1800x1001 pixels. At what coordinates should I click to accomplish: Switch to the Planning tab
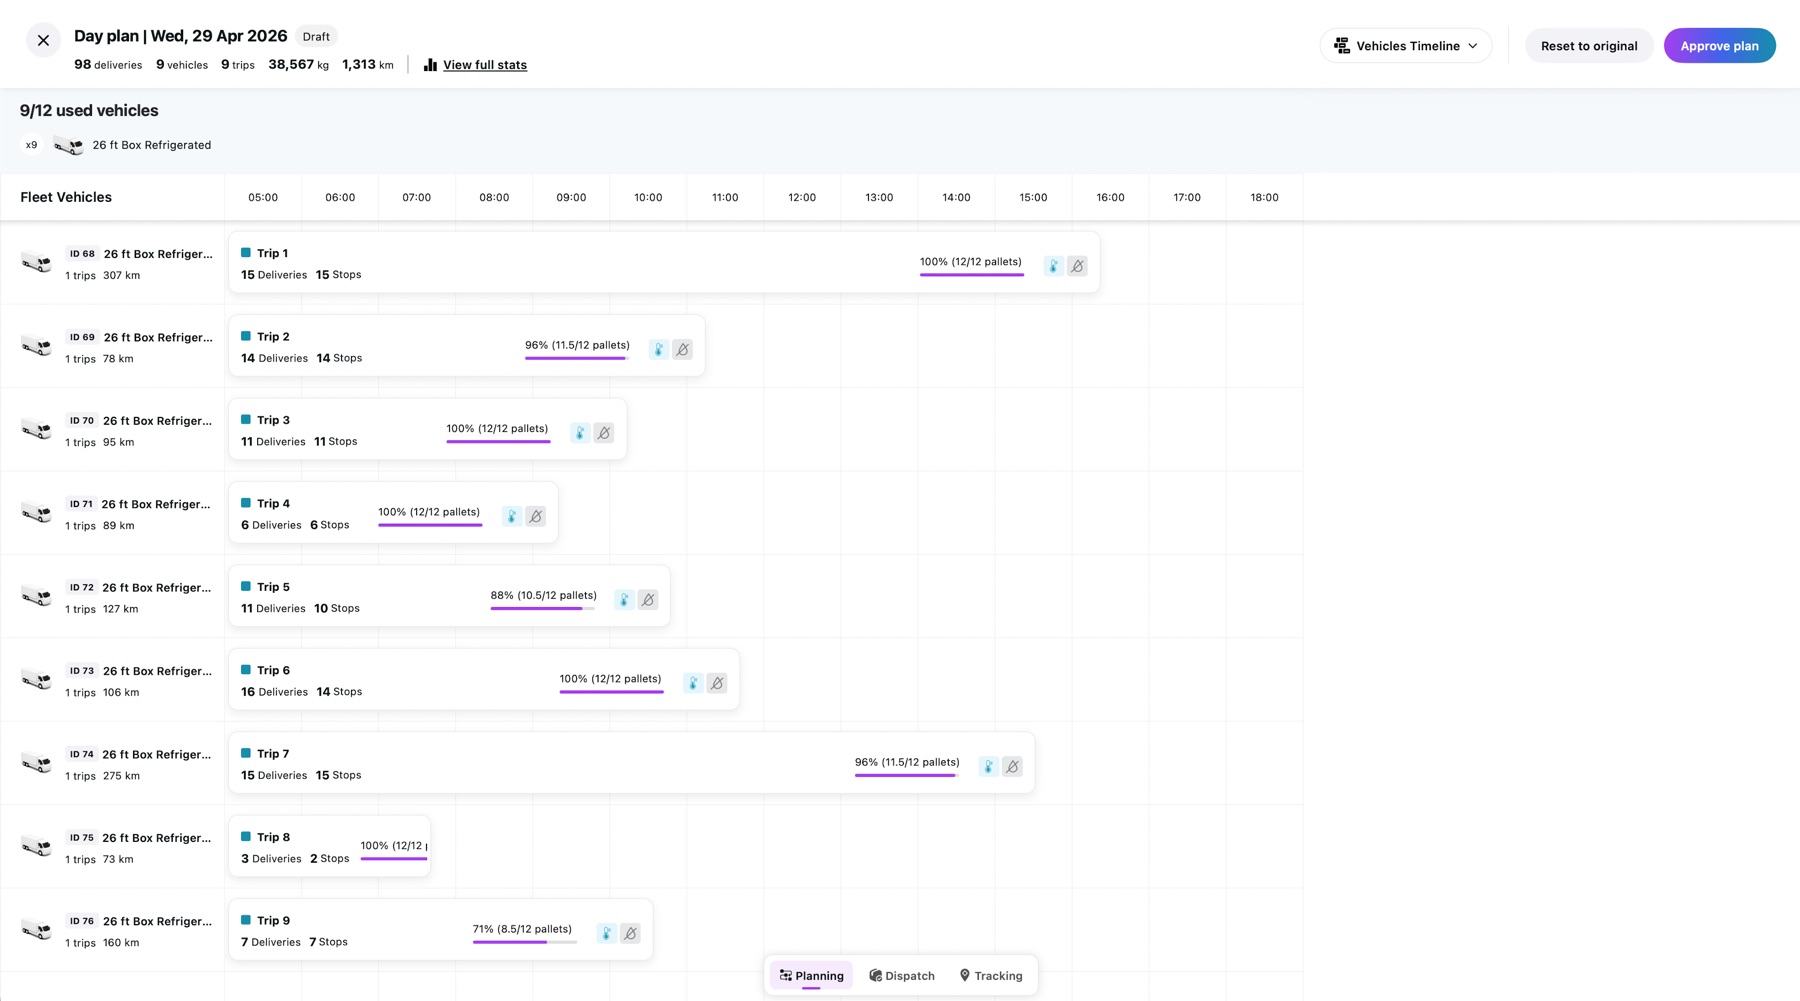point(812,976)
